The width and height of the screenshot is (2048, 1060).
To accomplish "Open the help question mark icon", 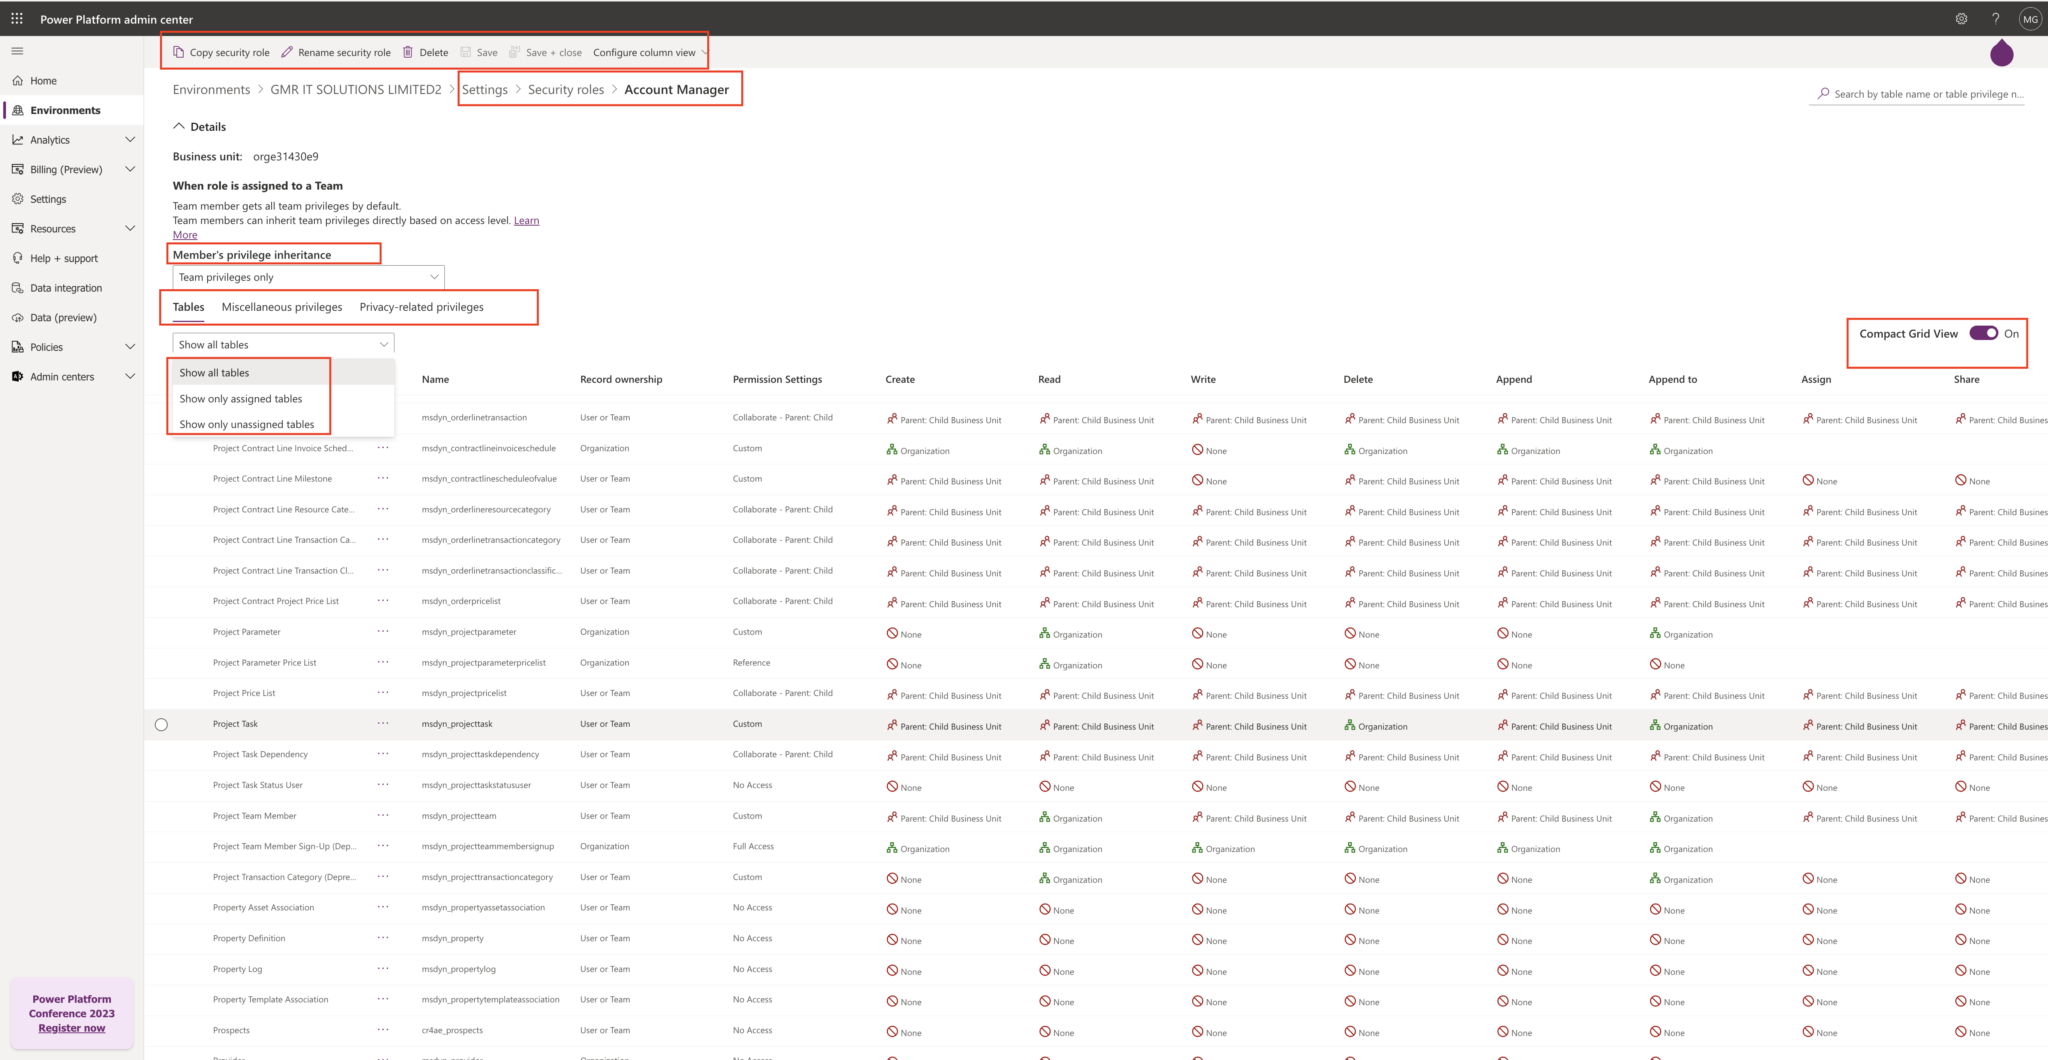I will (1995, 18).
